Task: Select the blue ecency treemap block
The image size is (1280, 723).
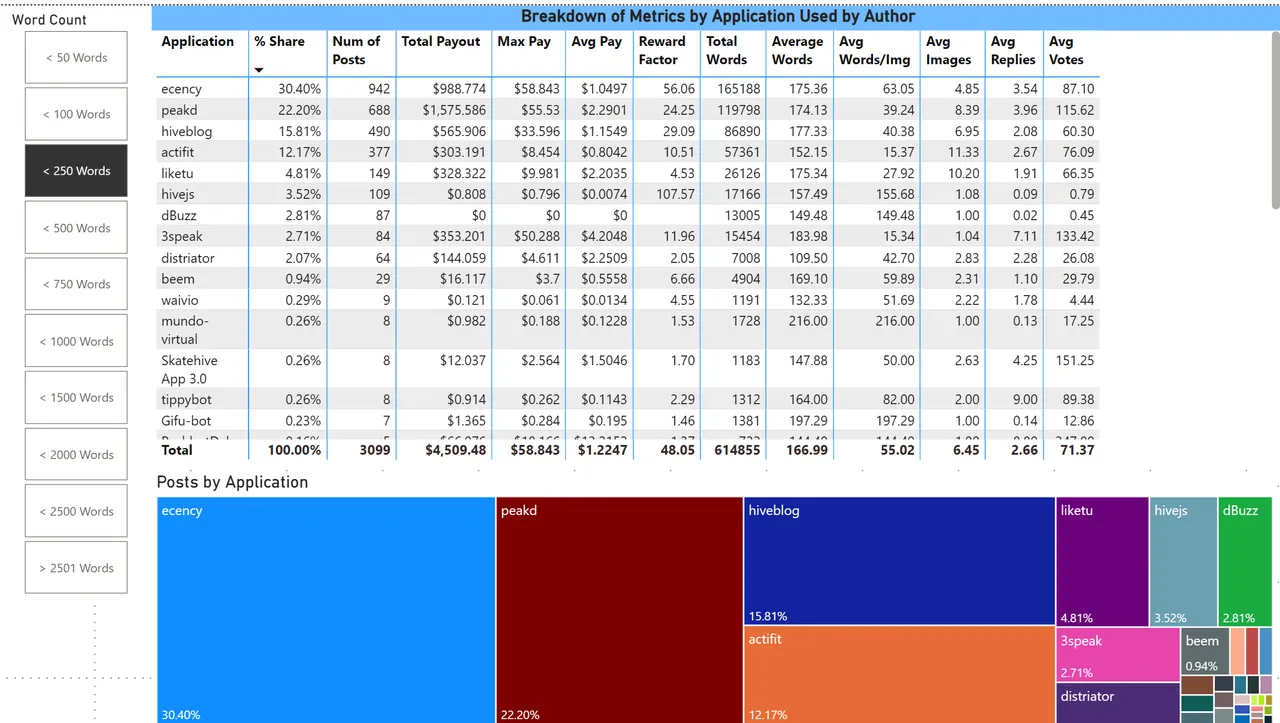Action: click(326, 610)
